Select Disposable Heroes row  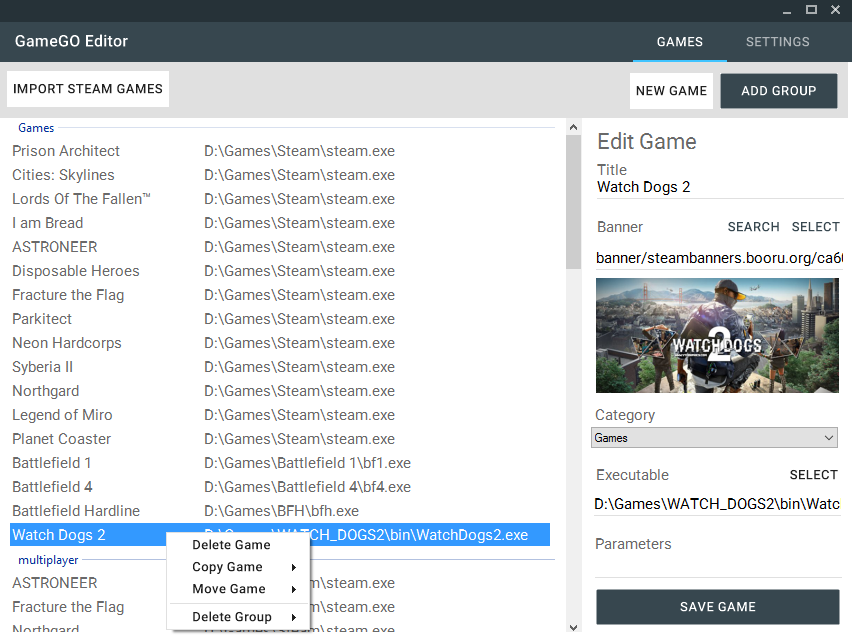(x=280, y=271)
